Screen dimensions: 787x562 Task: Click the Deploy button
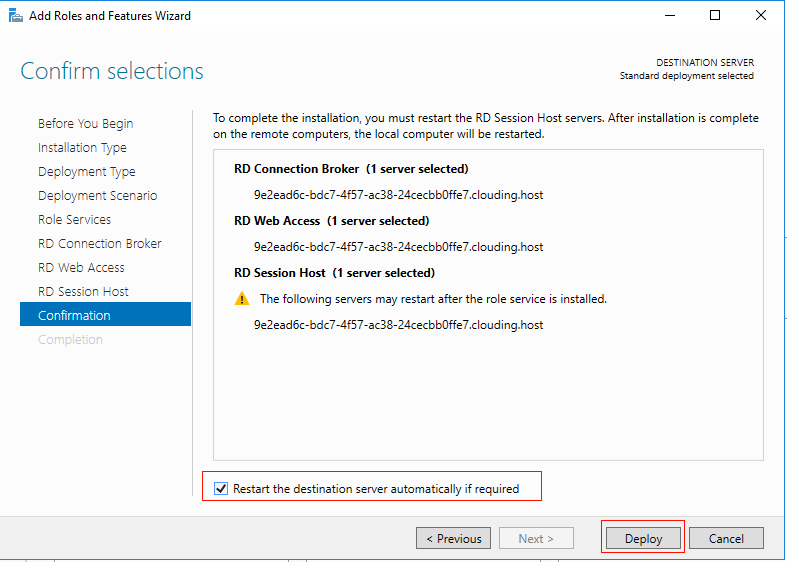pos(643,538)
